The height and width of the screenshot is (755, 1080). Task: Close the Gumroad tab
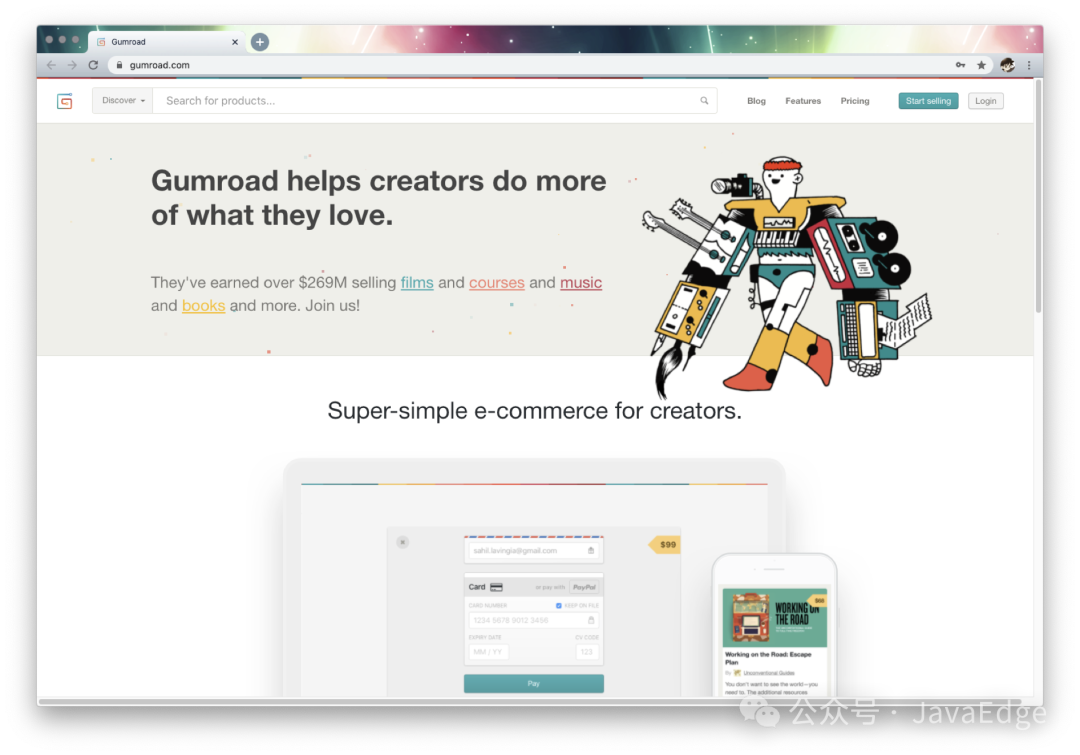[235, 42]
